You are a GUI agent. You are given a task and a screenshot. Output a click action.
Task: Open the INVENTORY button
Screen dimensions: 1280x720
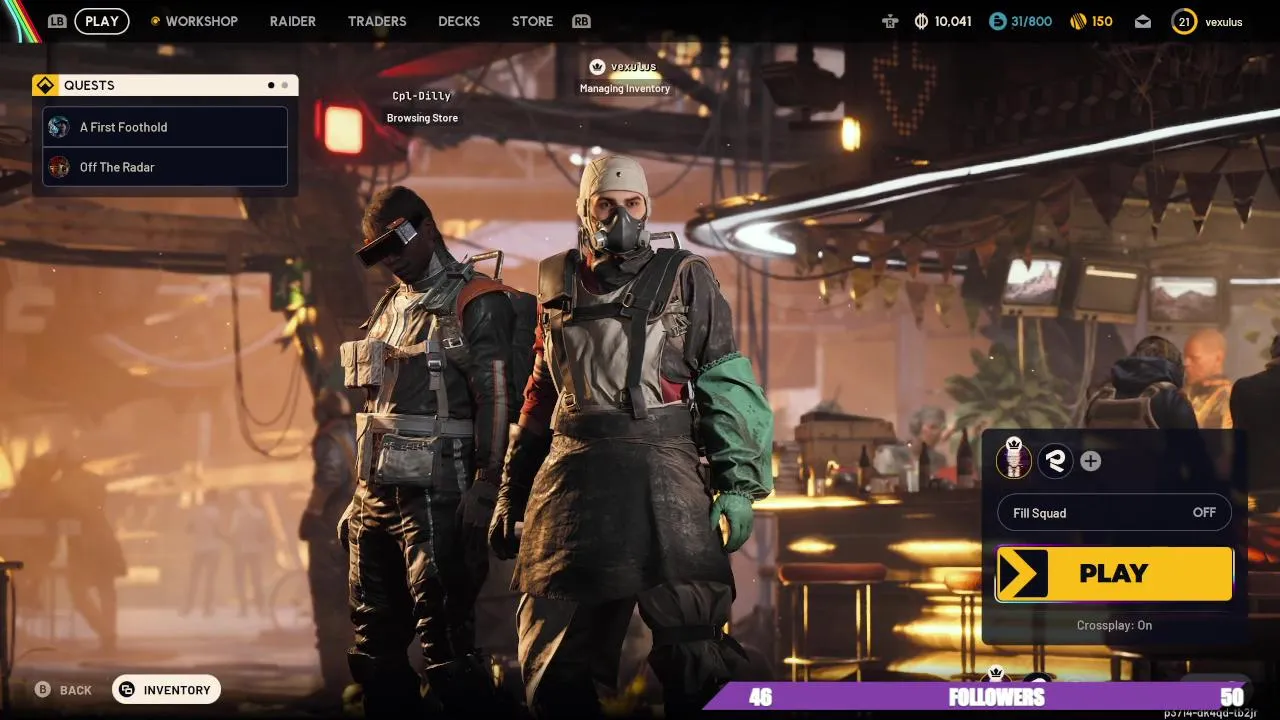pyautogui.click(x=166, y=689)
